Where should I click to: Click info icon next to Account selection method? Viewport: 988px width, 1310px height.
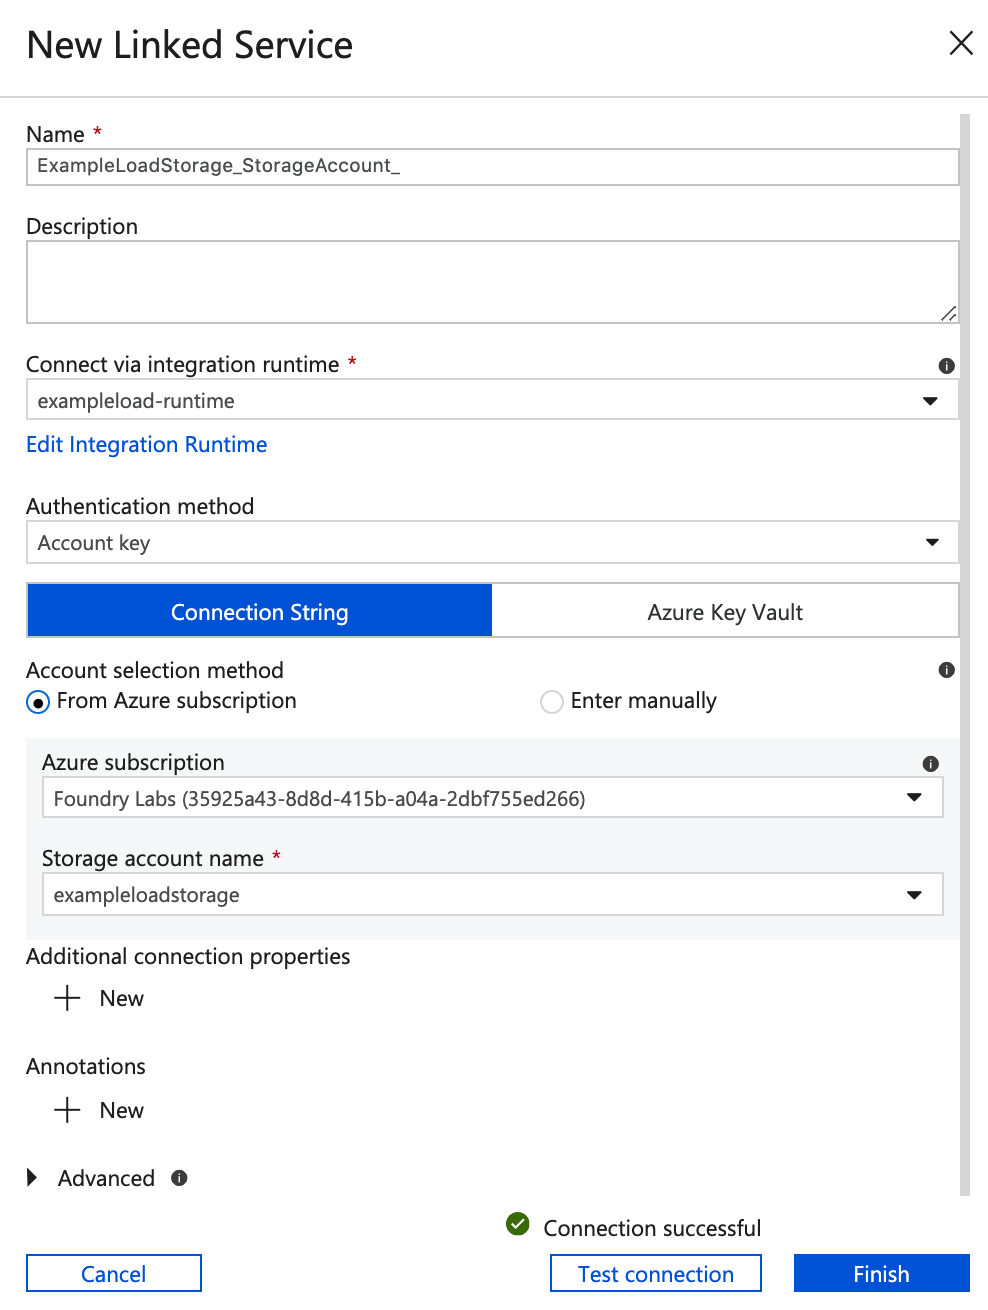(946, 670)
